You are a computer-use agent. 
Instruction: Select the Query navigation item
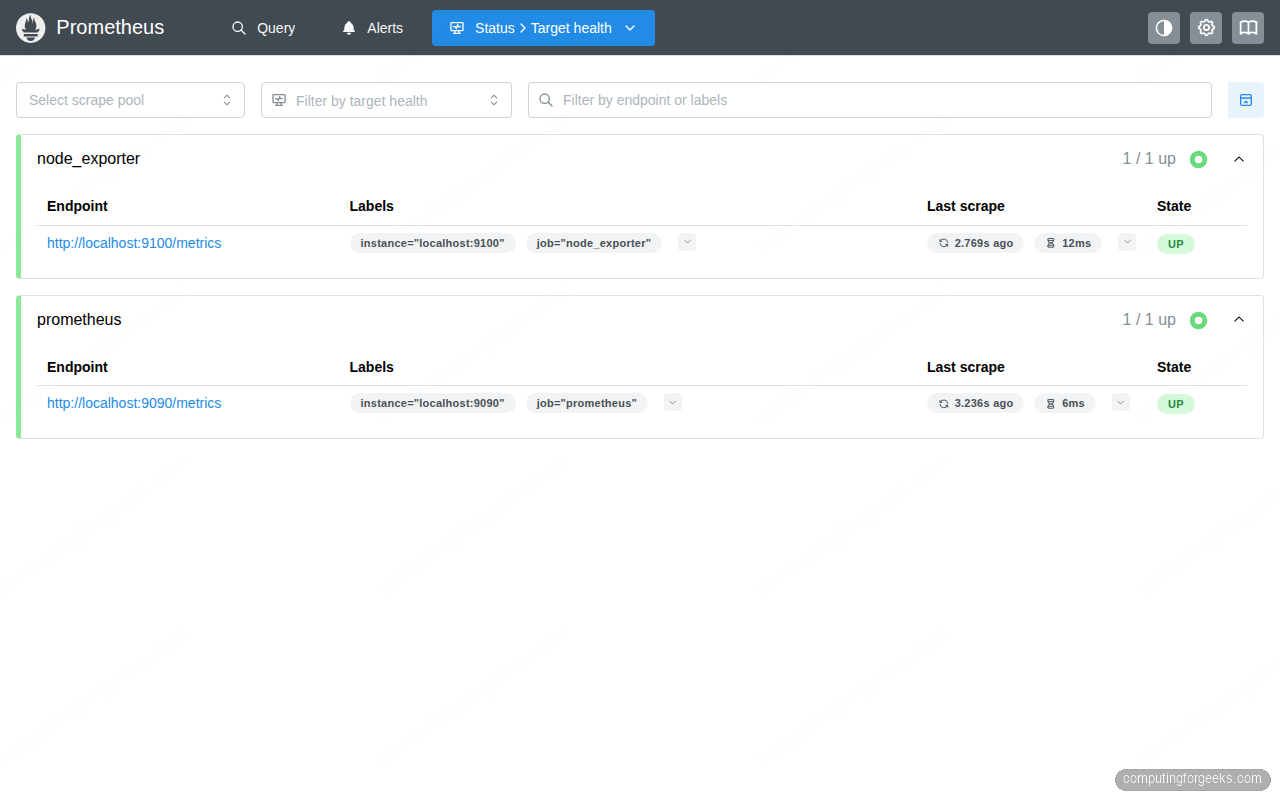click(x=263, y=28)
